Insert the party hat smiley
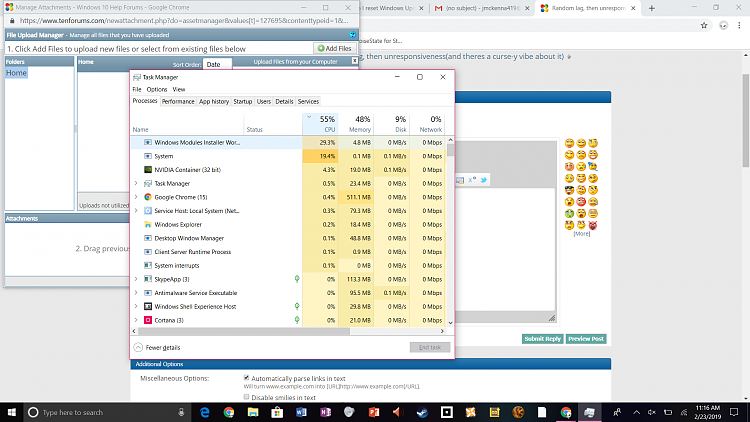 pyautogui.click(x=593, y=167)
